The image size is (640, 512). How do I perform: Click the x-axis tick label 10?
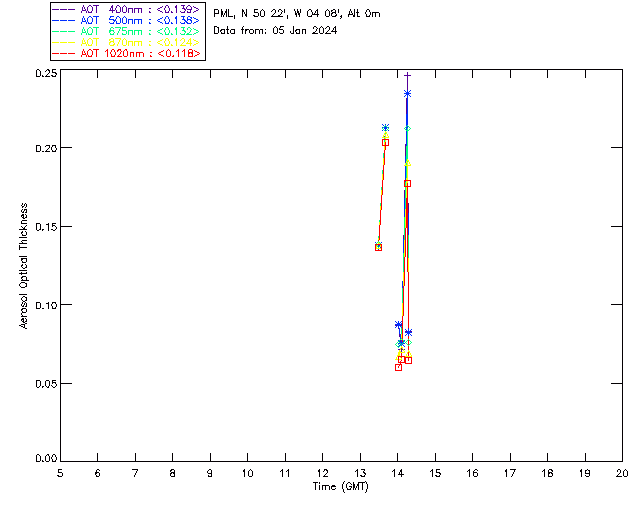click(x=248, y=473)
